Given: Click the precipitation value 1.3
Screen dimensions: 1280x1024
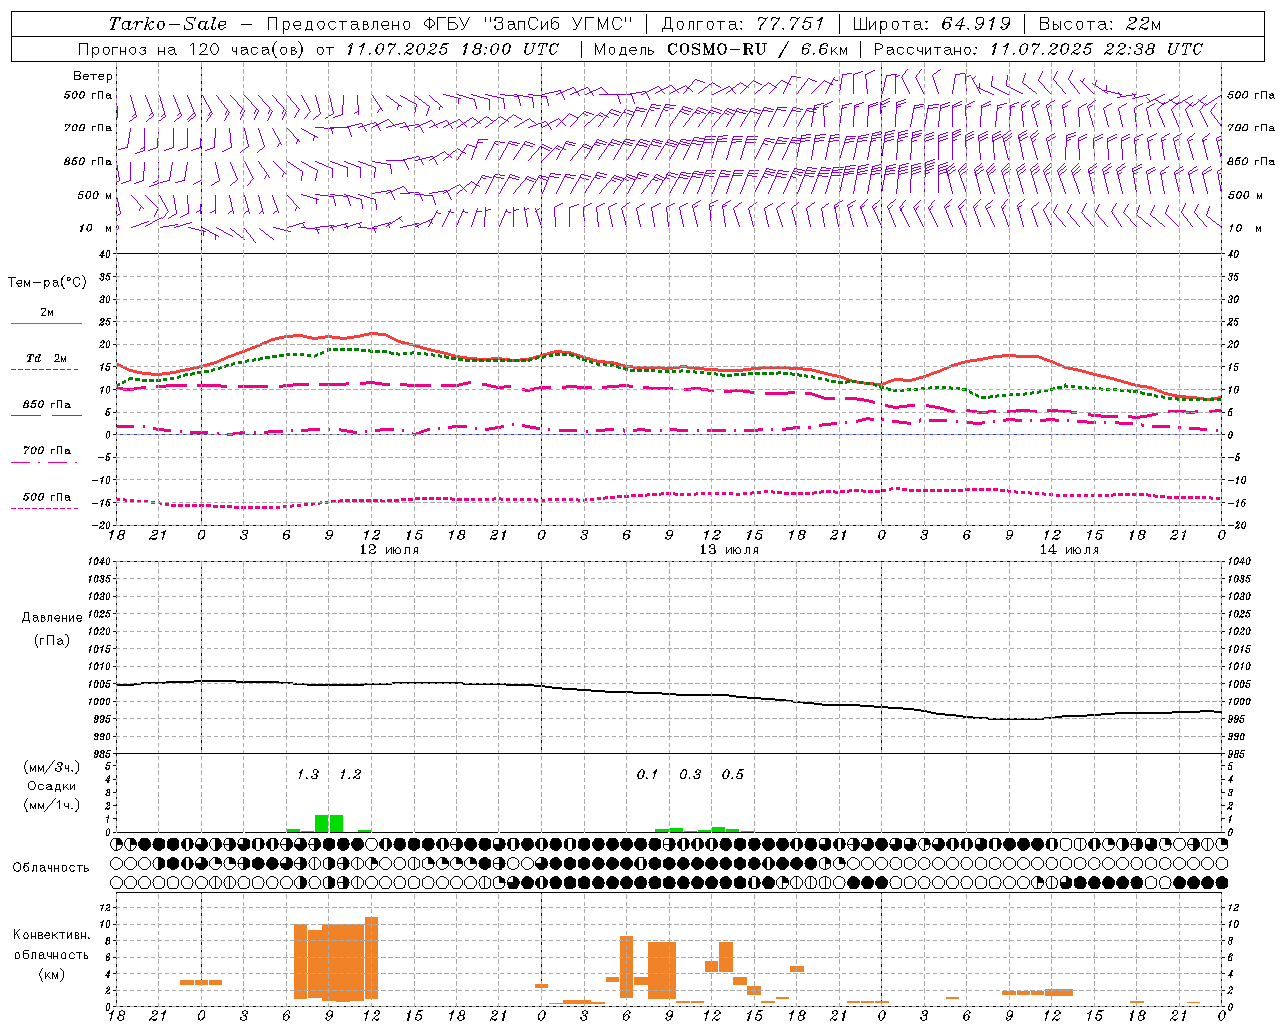Looking at the screenshot, I should [308, 774].
